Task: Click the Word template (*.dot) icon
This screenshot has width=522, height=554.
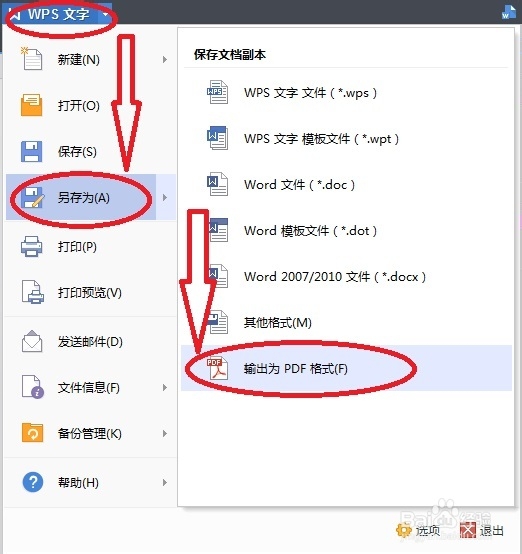Action: [218, 230]
